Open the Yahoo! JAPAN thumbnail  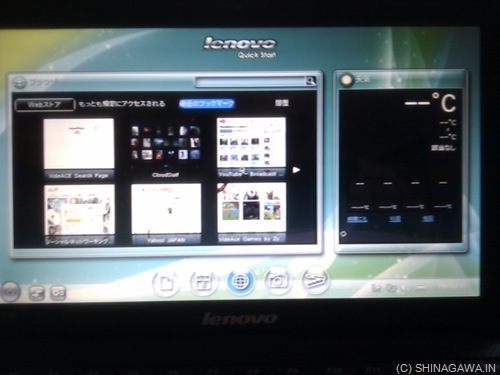click(x=166, y=214)
